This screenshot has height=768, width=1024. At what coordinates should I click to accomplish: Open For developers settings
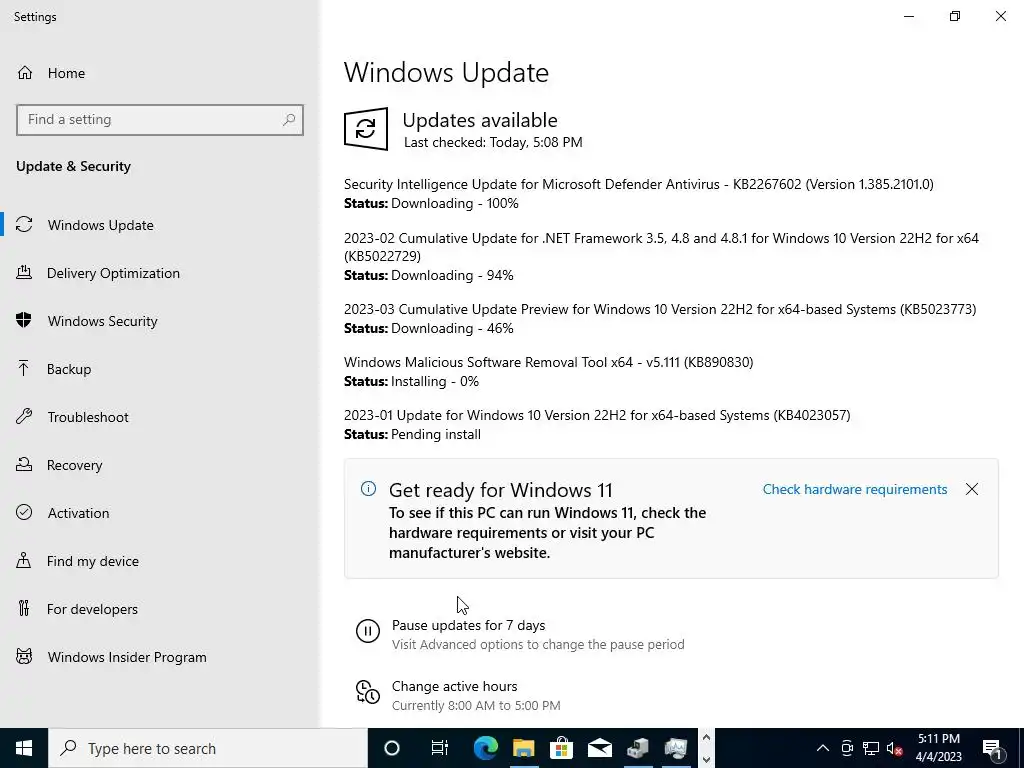click(x=92, y=609)
